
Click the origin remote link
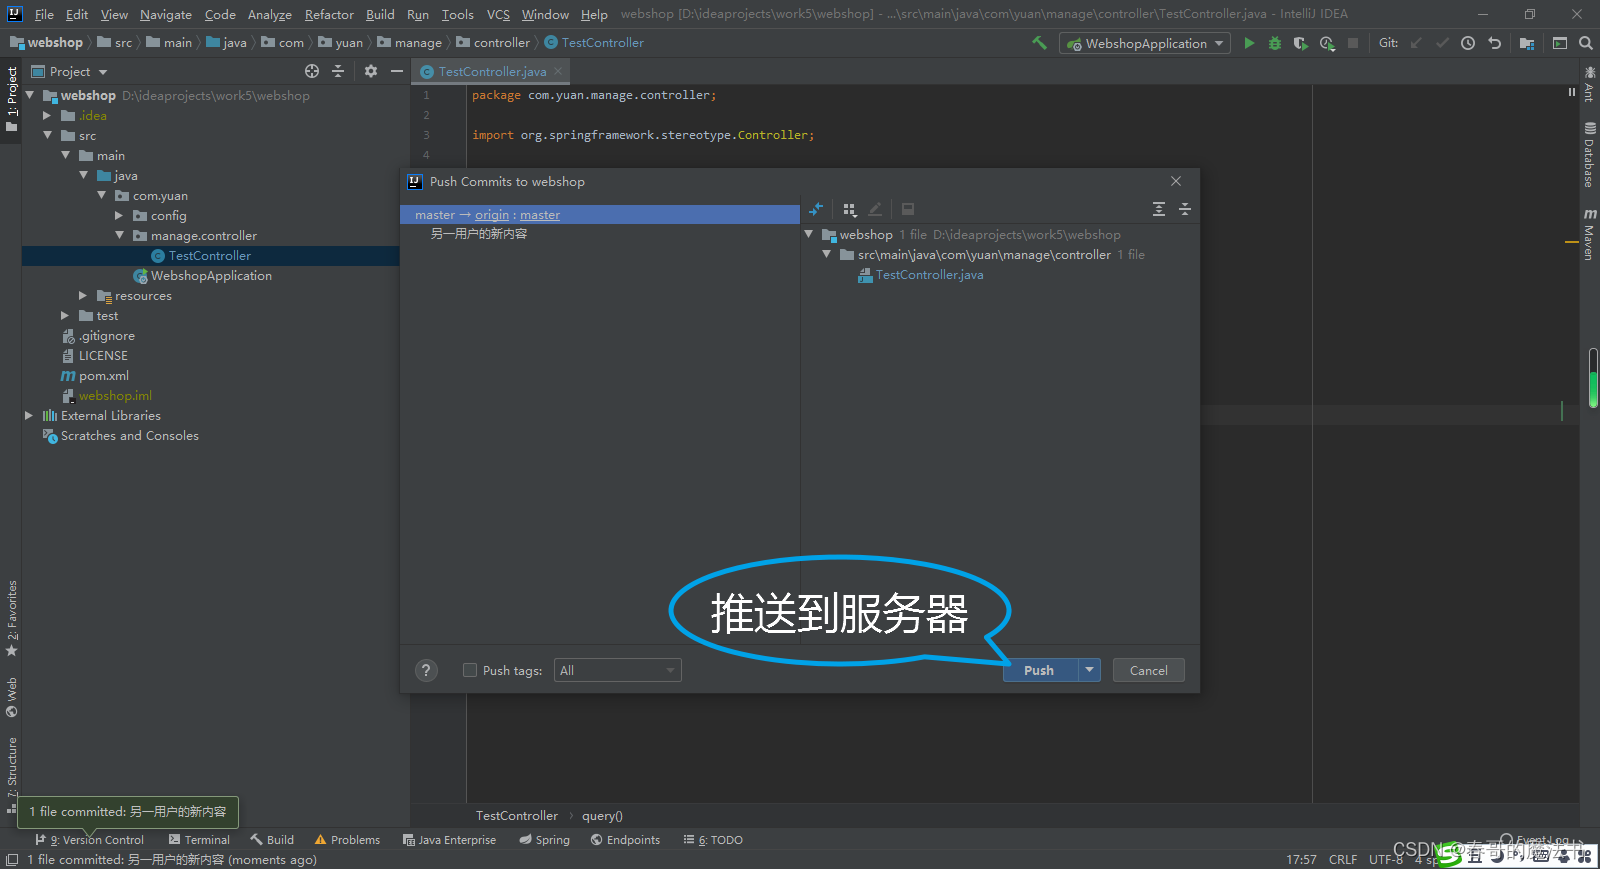click(492, 215)
